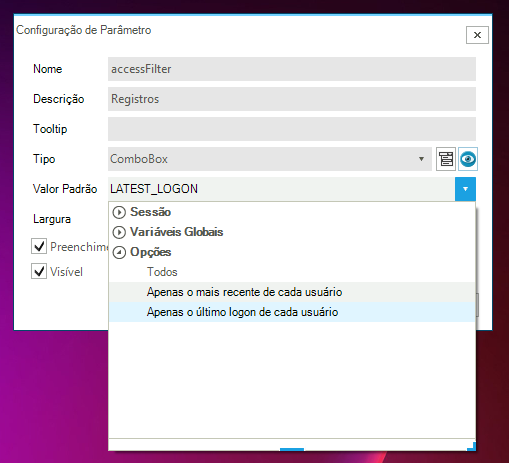Image resolution: width=509 pixels, height=463 pixels.
Task: Click the Opções group label text
Action: click(151, 252)
